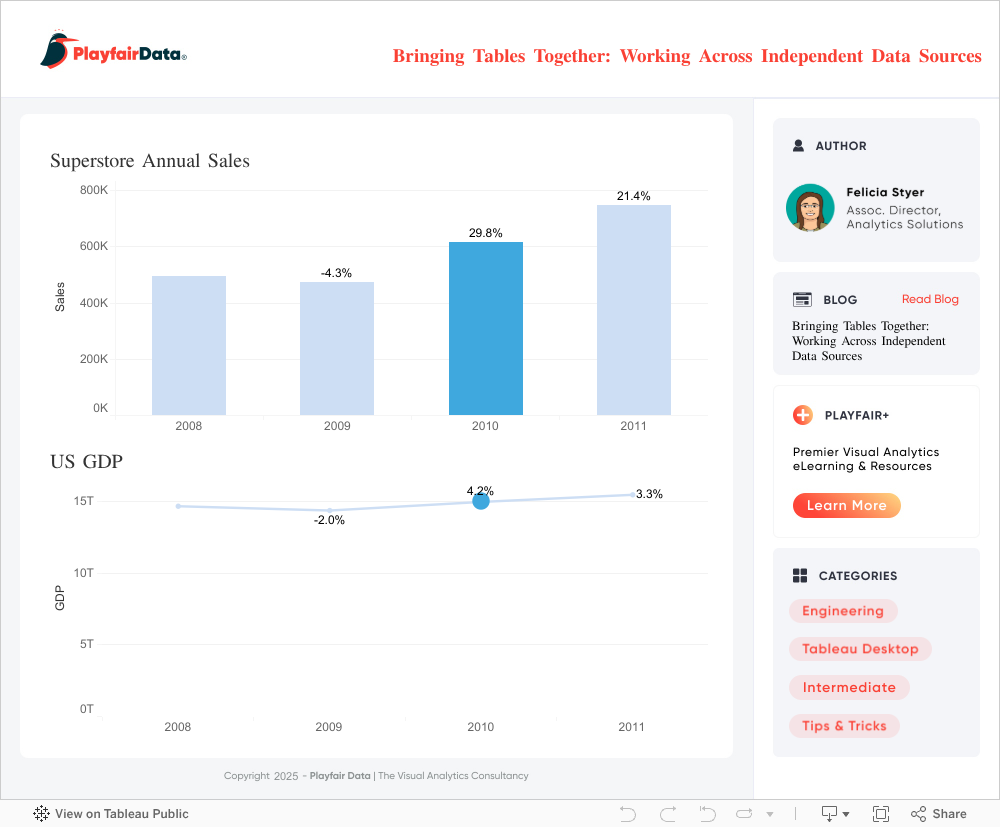Click the Tips & Tricks tag
Image resolution: width=1000 pixels, height=827 pixels.
[x=843, y=726]
